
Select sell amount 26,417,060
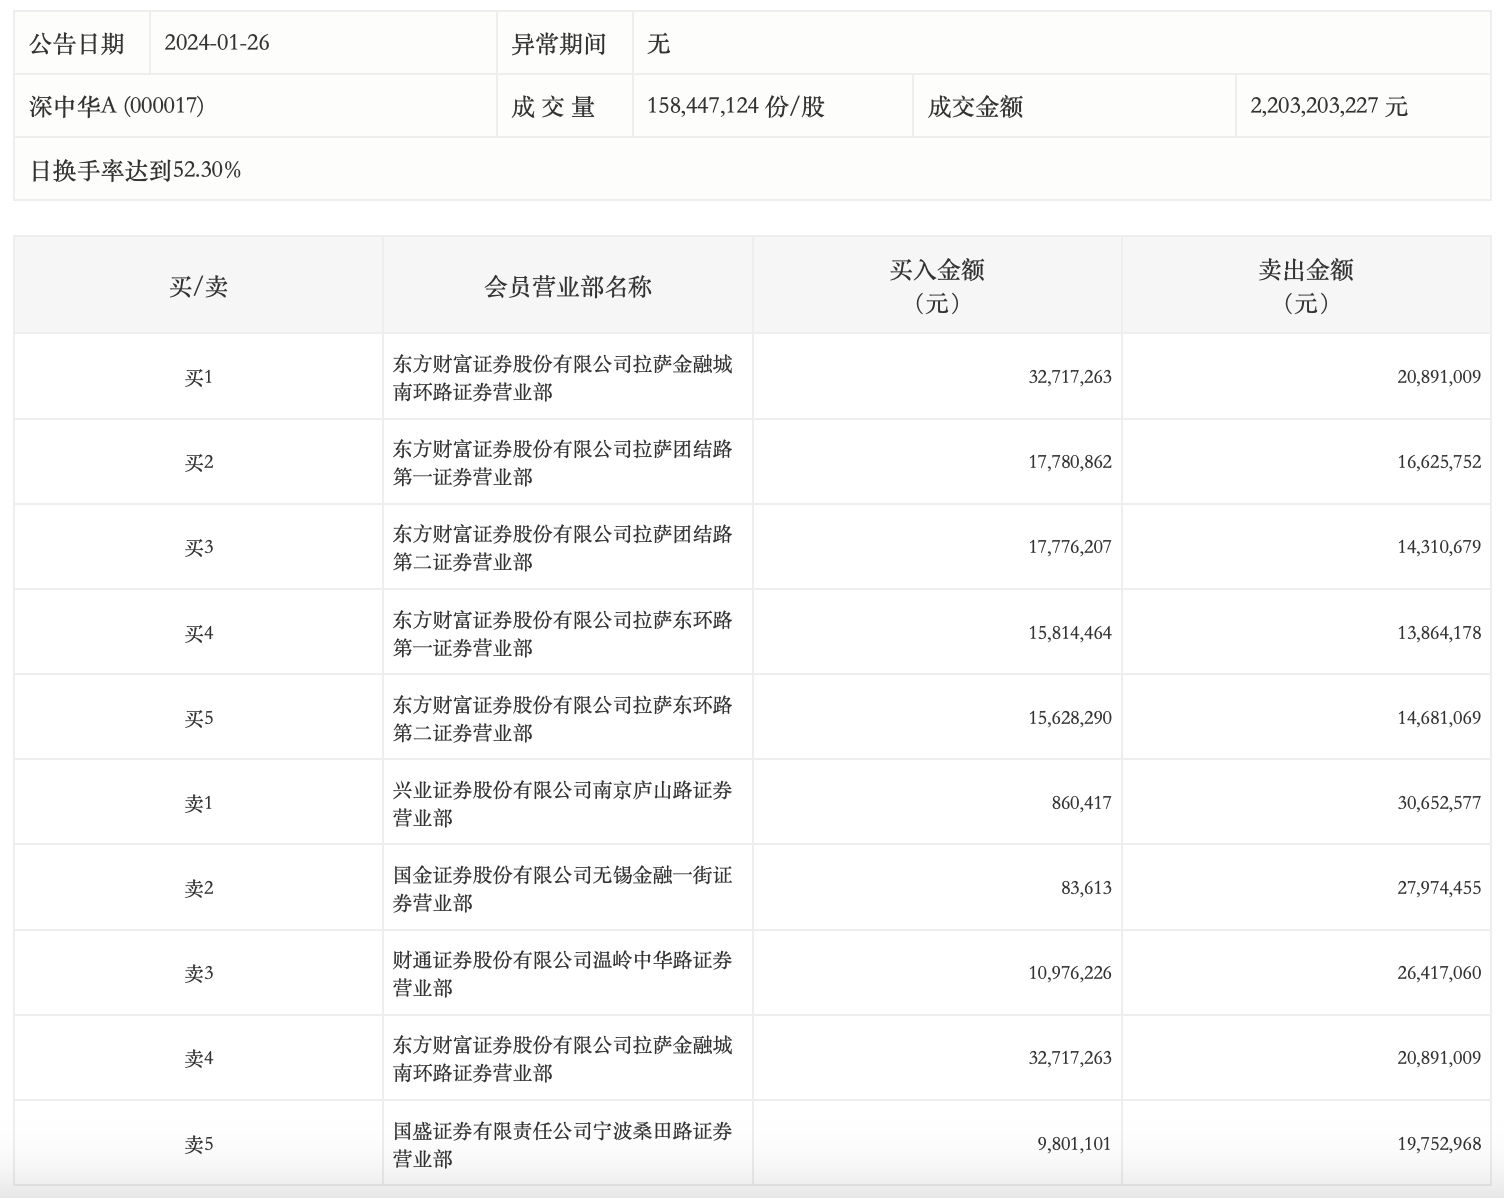pyautogui.click(x=1439, y=973)
